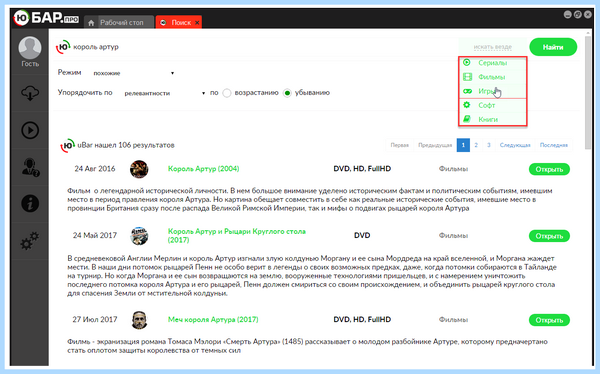Screen dimensions: 600x374
Task: Switch to the Поиск tab
Action: click(179, 22)
